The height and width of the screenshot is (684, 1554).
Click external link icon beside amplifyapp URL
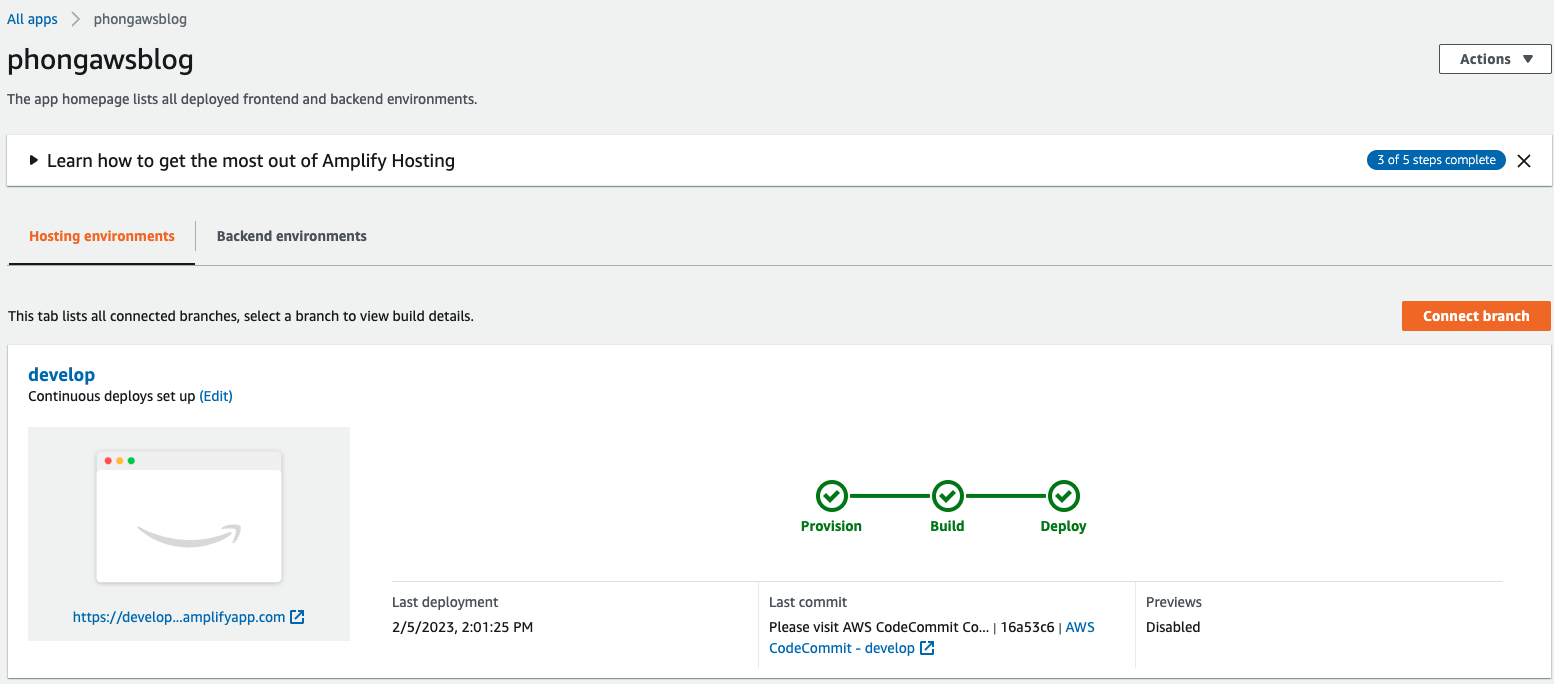pos(297,617)
